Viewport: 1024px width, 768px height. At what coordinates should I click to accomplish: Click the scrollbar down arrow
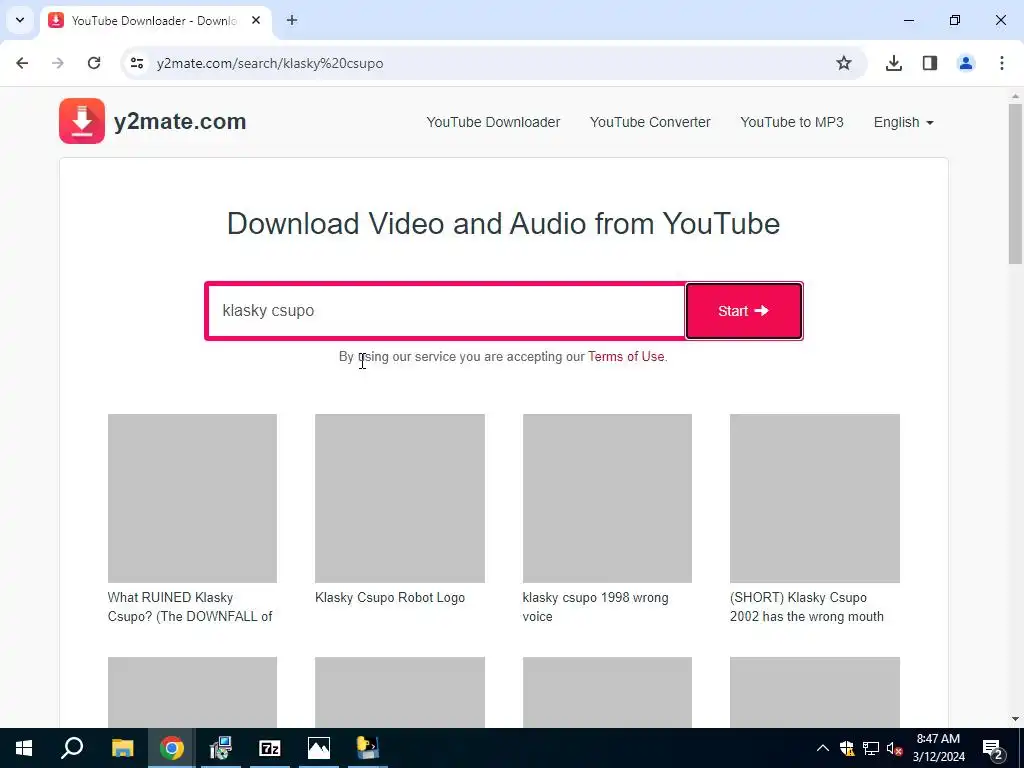point(1015,719)
